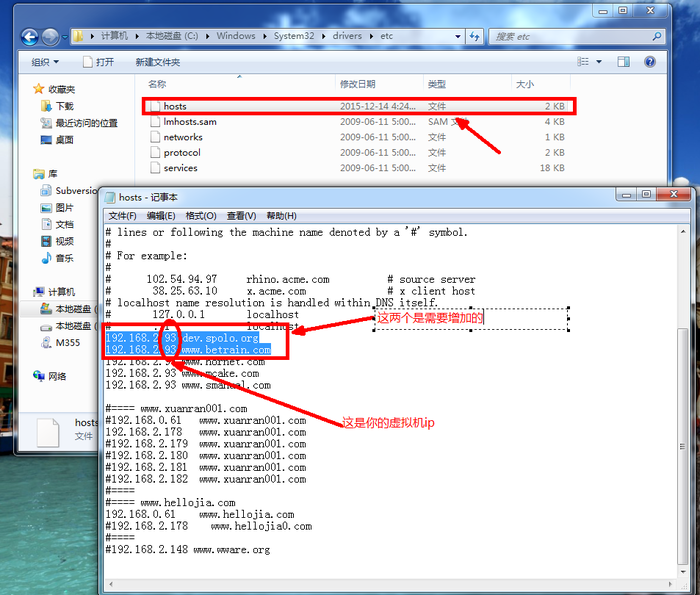Open the address bar history dropdown arrow
700x595 pixels.
(458, 37)
